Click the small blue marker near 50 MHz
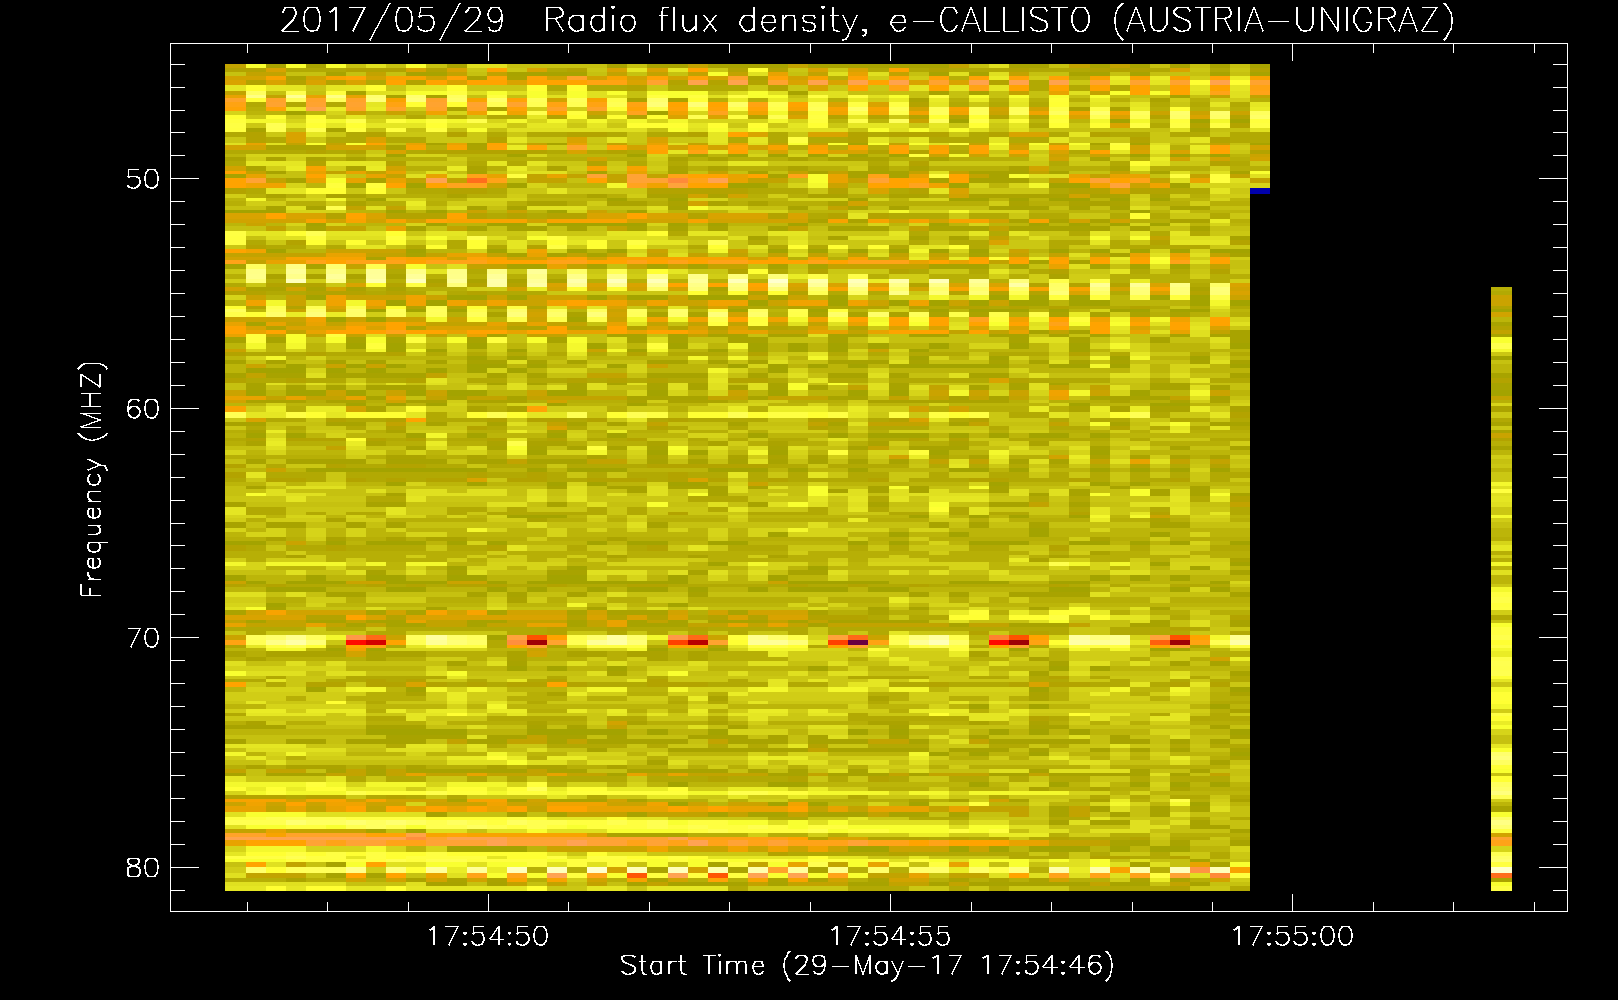The height and width of the screenshot is (1000, 1618). coord(1260,190)
